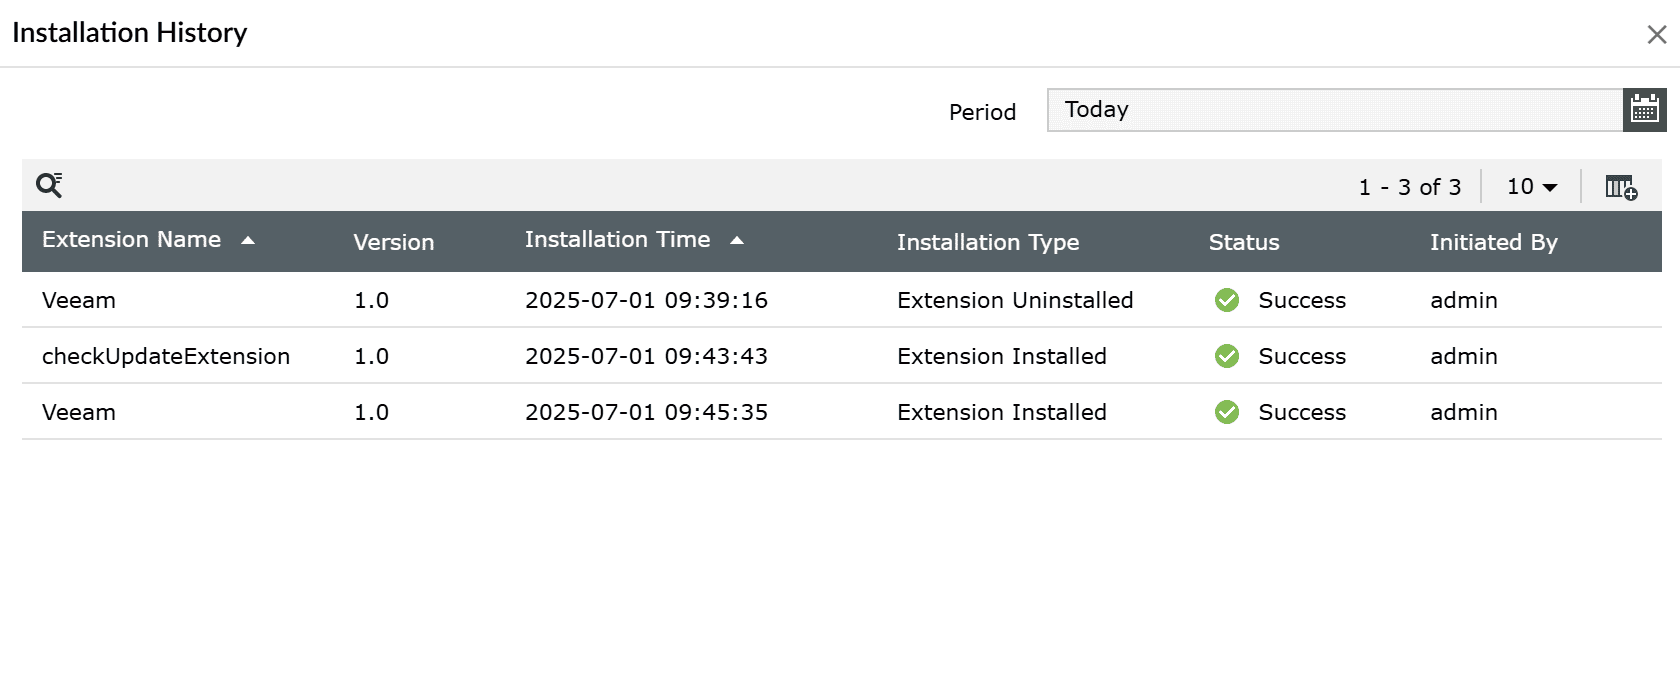Viewport: 1680px width, 693px height.
Task: Click the Version column header
Action: click(393, 242)
